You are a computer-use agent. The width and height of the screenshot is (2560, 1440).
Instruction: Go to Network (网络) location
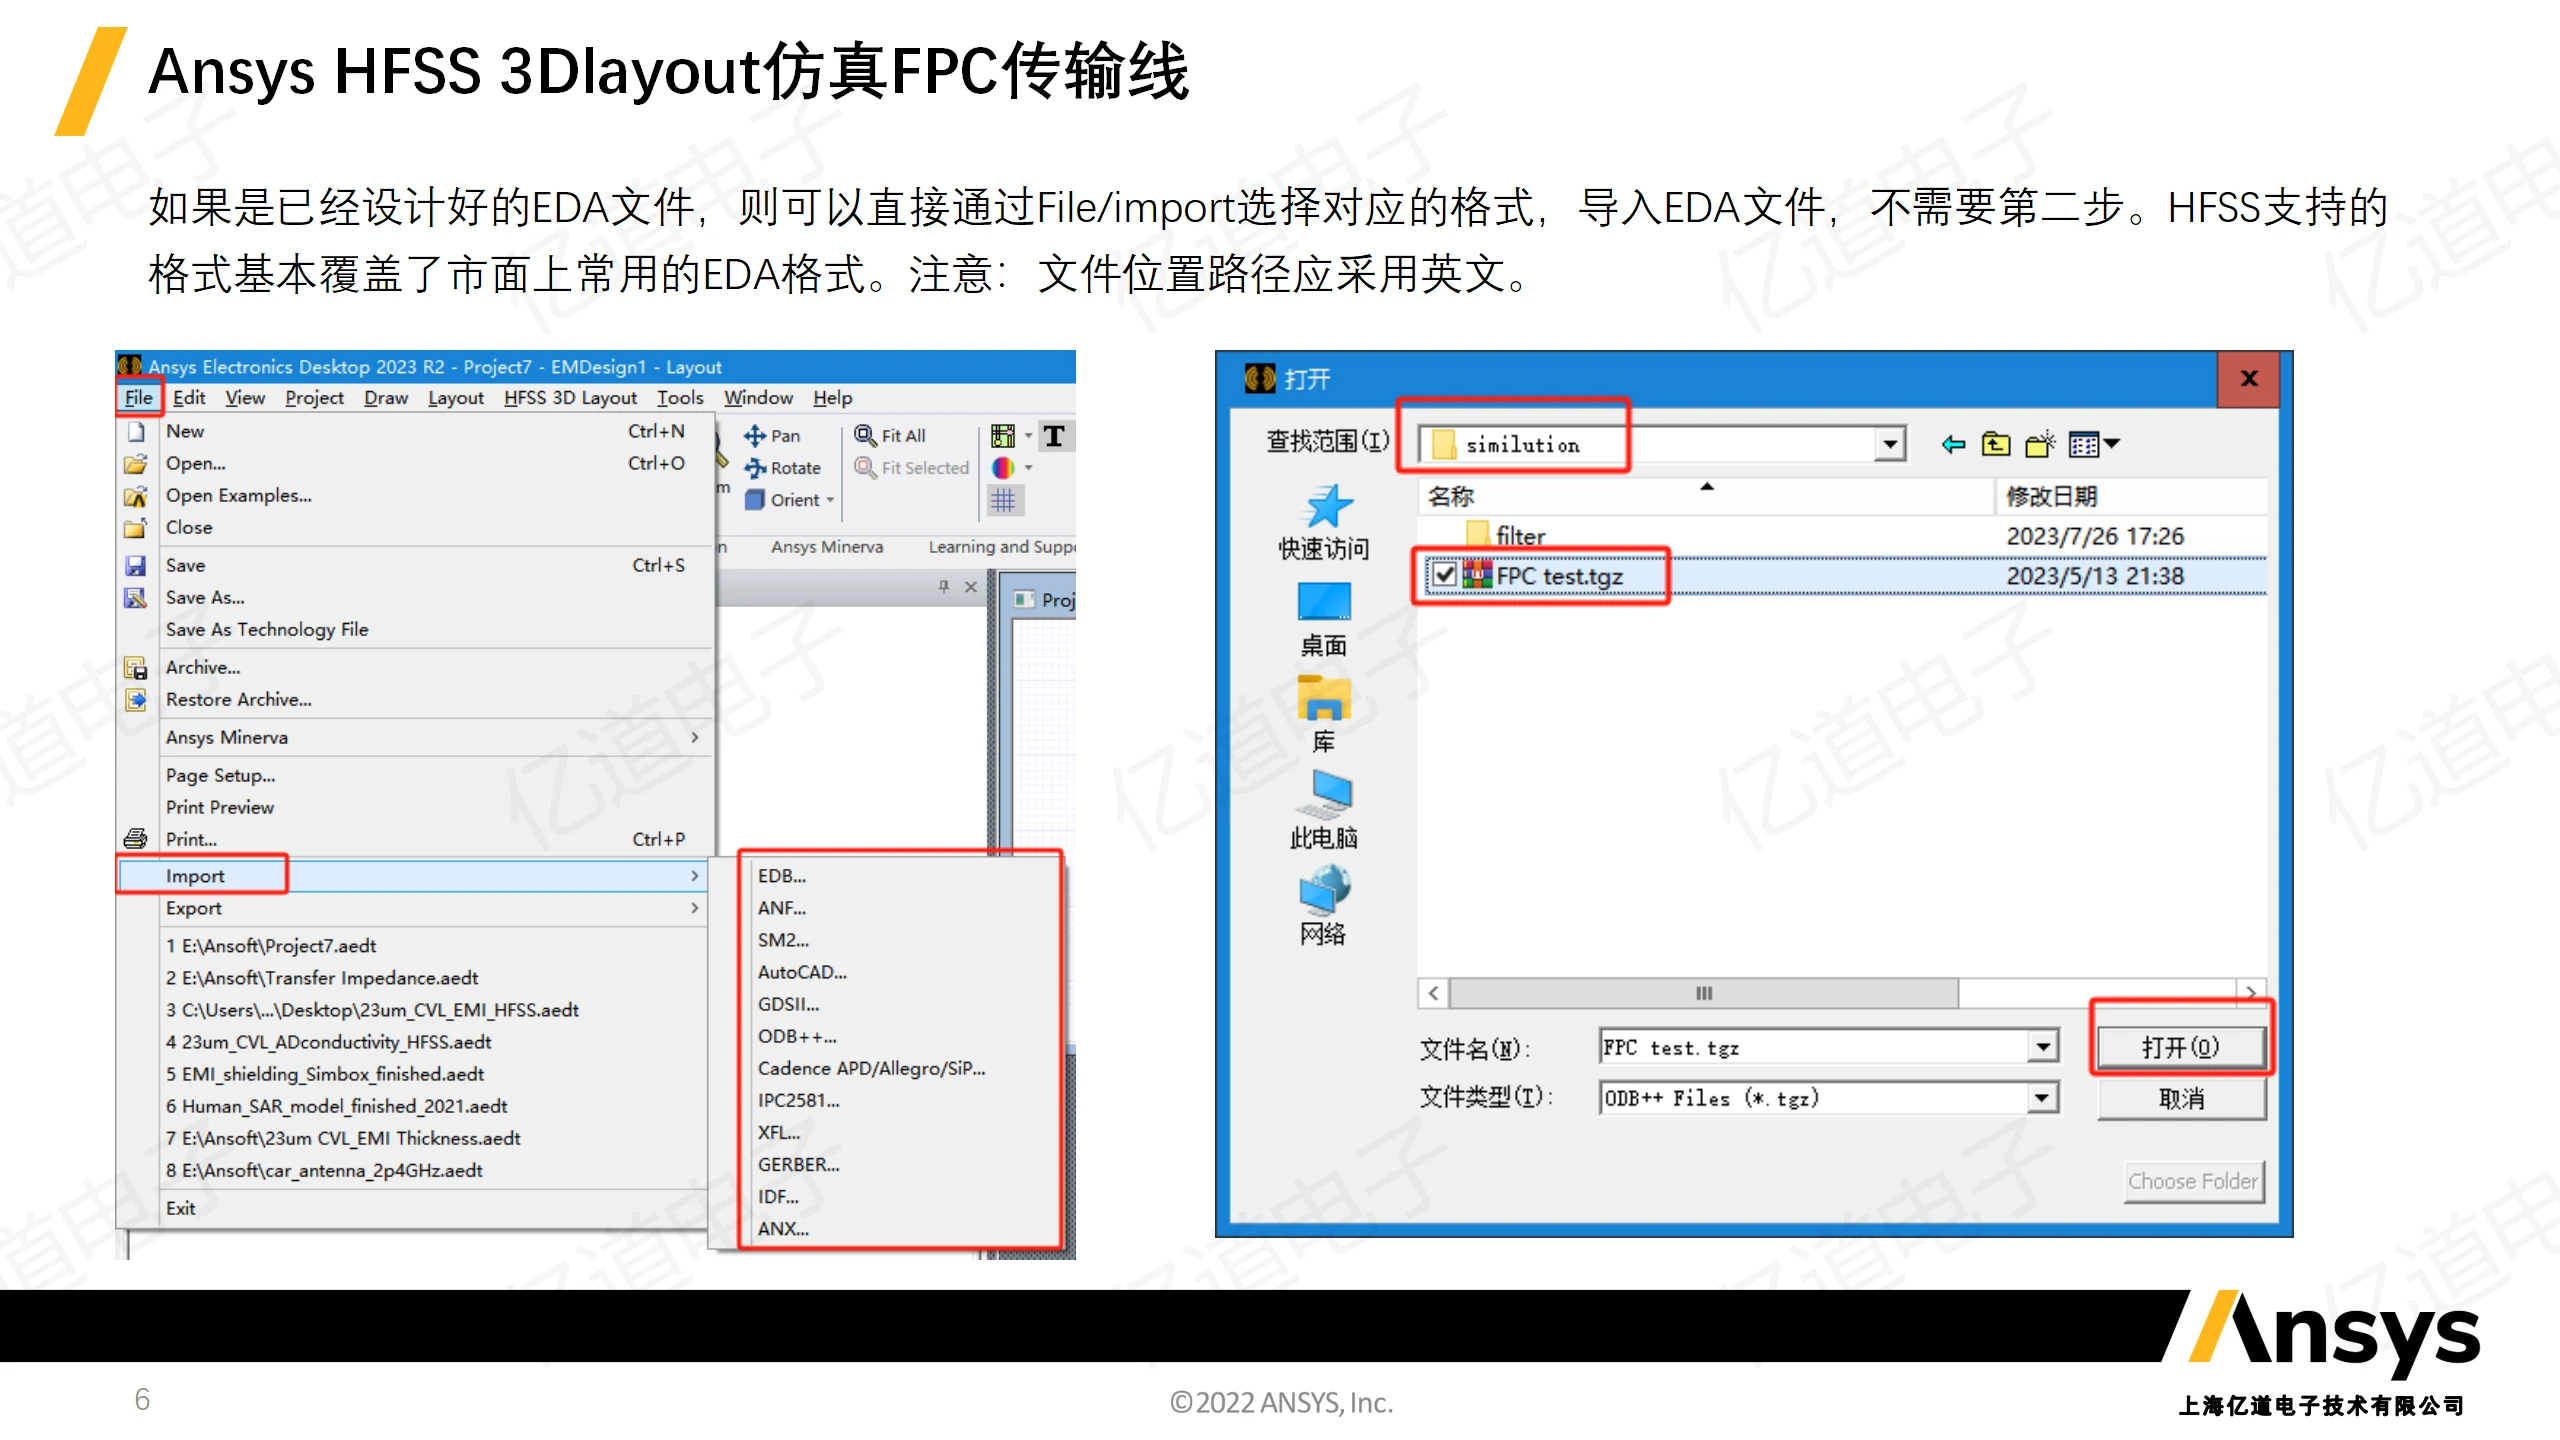pyautogui.click(x=1324, y=905)
